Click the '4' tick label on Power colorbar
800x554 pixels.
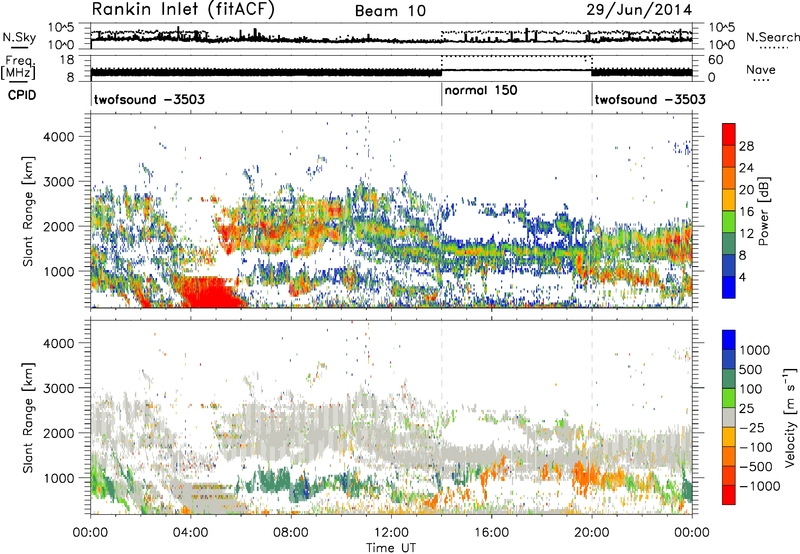pyautogui.click(x=742, y=277)
